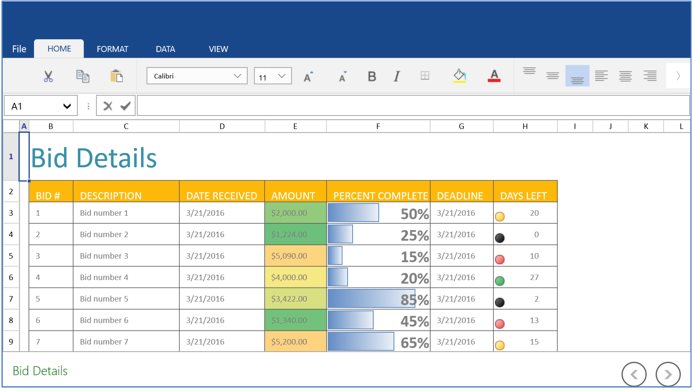The image size is (693, 390).
Task: Toggle Italic formatting
Action: tap(397, 76)
